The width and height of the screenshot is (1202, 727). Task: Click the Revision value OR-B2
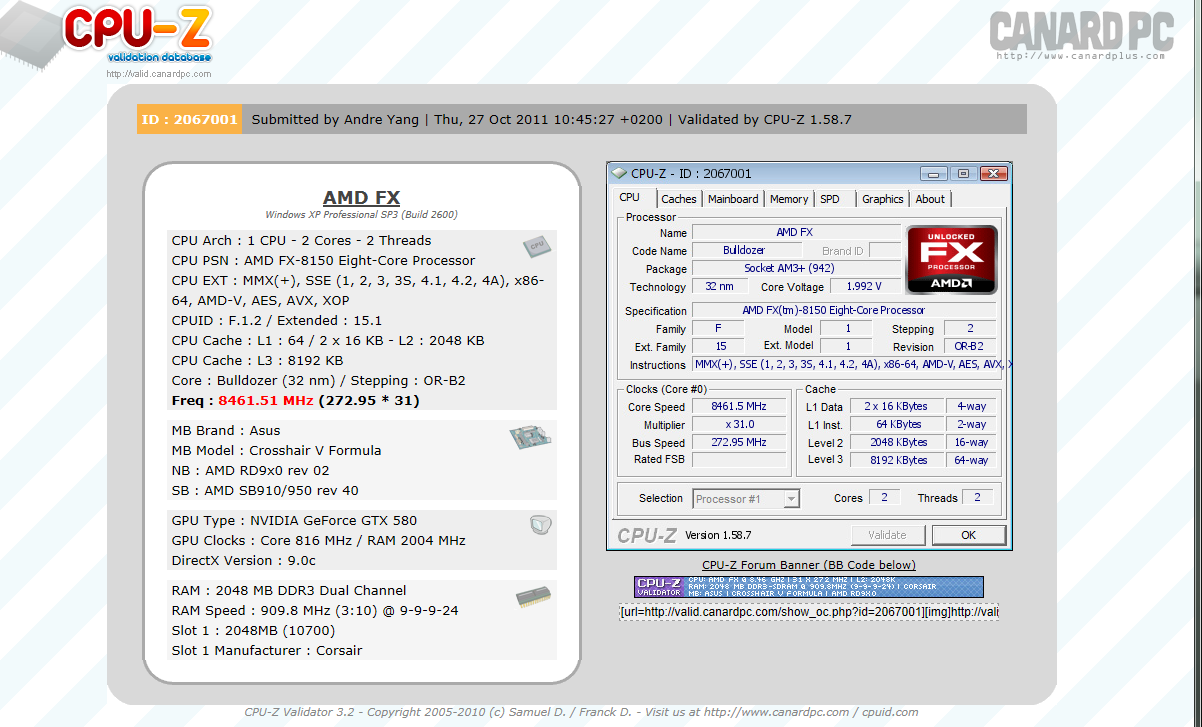point(969,347)
